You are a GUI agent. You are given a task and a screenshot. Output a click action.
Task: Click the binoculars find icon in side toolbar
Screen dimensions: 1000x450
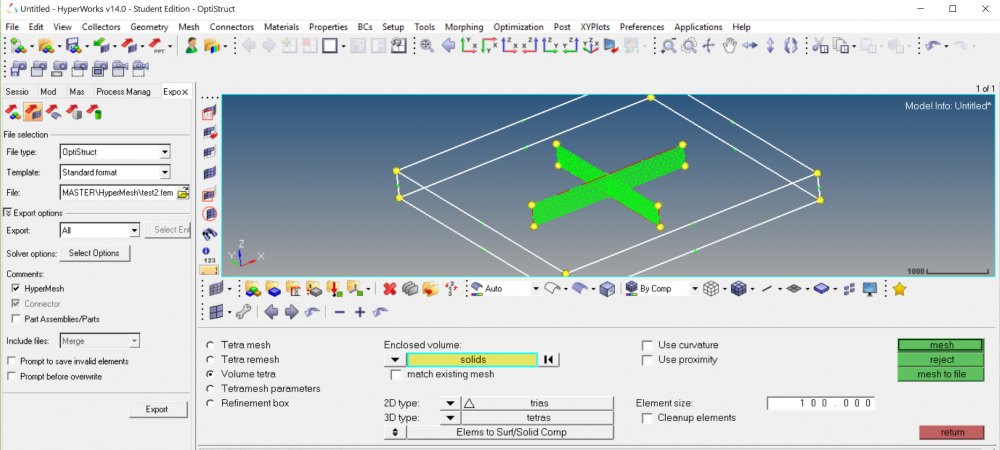point(209,234)
